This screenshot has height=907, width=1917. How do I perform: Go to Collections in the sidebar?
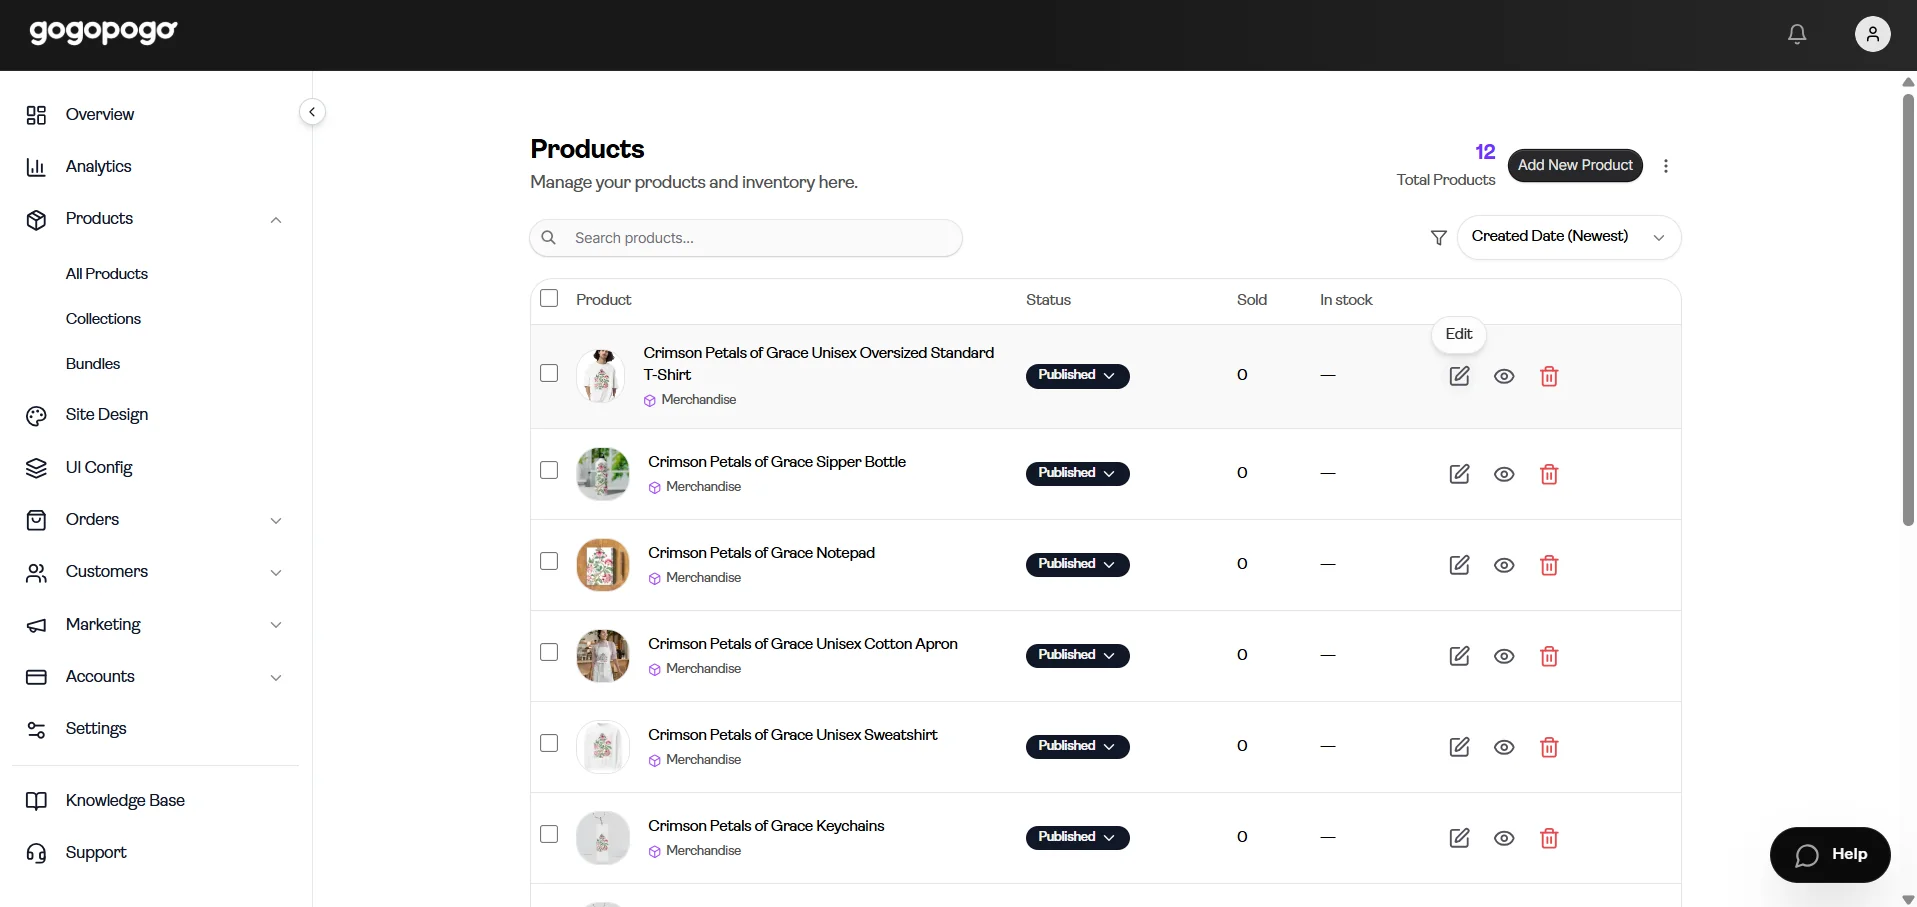[103, 319]
